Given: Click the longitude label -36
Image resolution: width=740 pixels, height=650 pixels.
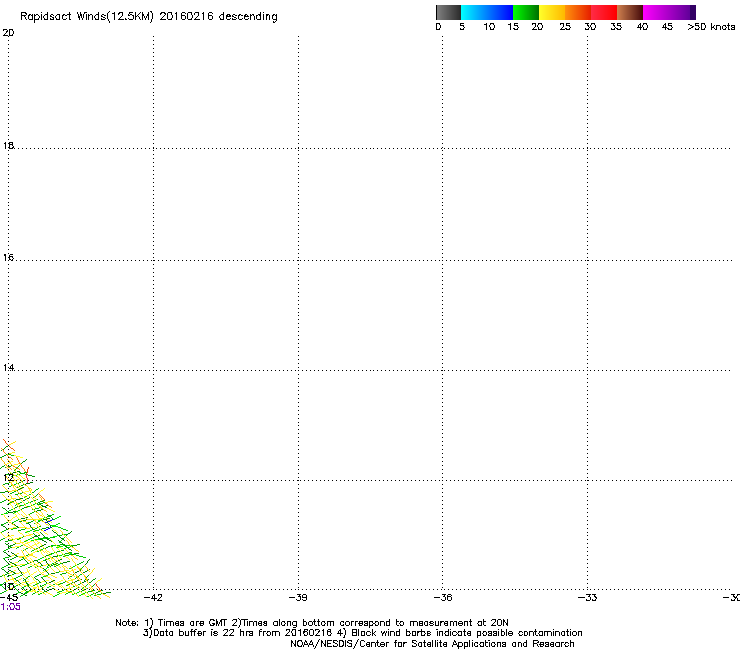Looking at the screenshot, I should [x=443, y=598].
